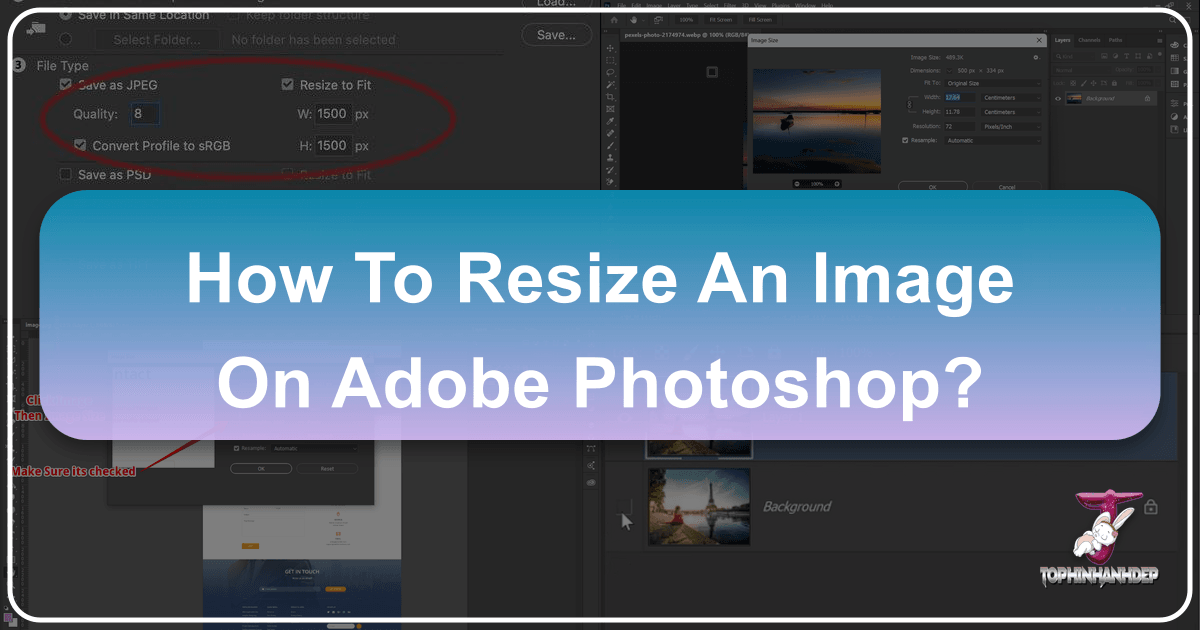Screen dimensions: 1200x630
Task: Open the Resample method dropdown showing Automatic
Action: click(x=992, y=140)
